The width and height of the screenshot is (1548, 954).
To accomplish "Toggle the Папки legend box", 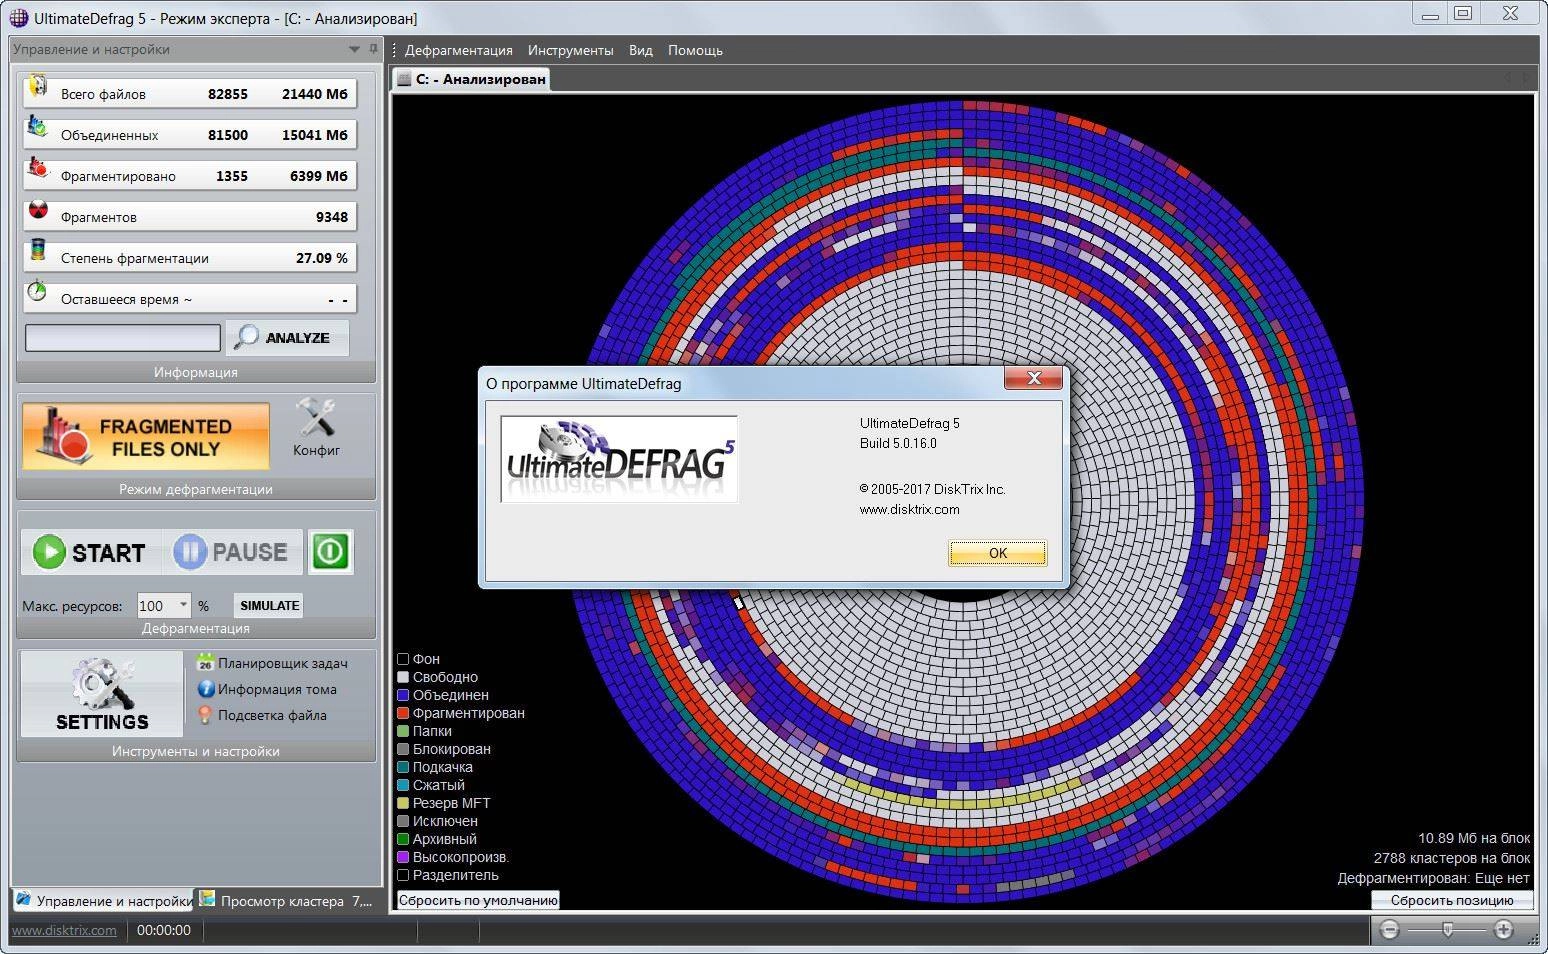I will pyautogui.click(x=403, y=731).
